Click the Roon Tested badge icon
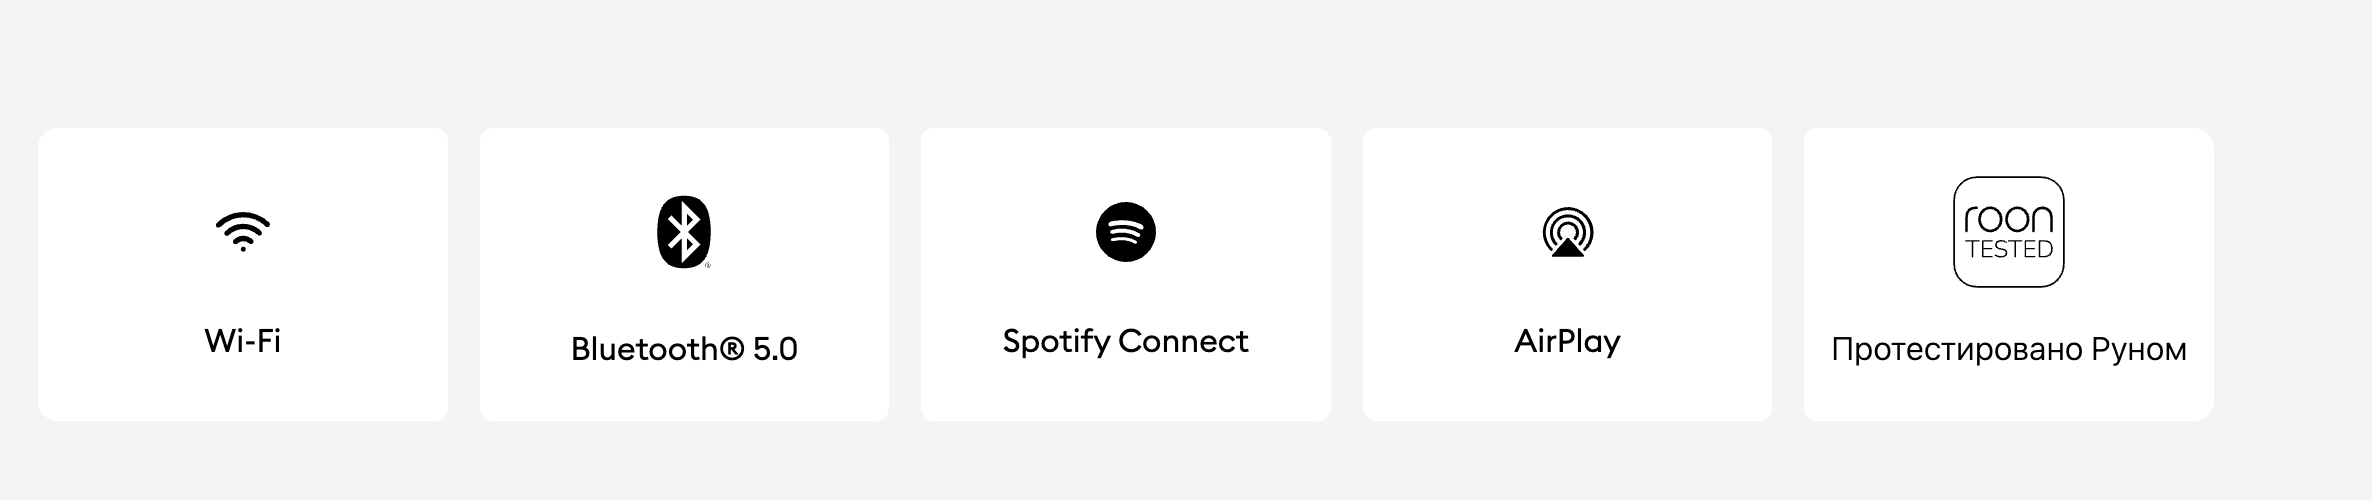This screenshot has height=500, width=2372. coord(2008,232)
